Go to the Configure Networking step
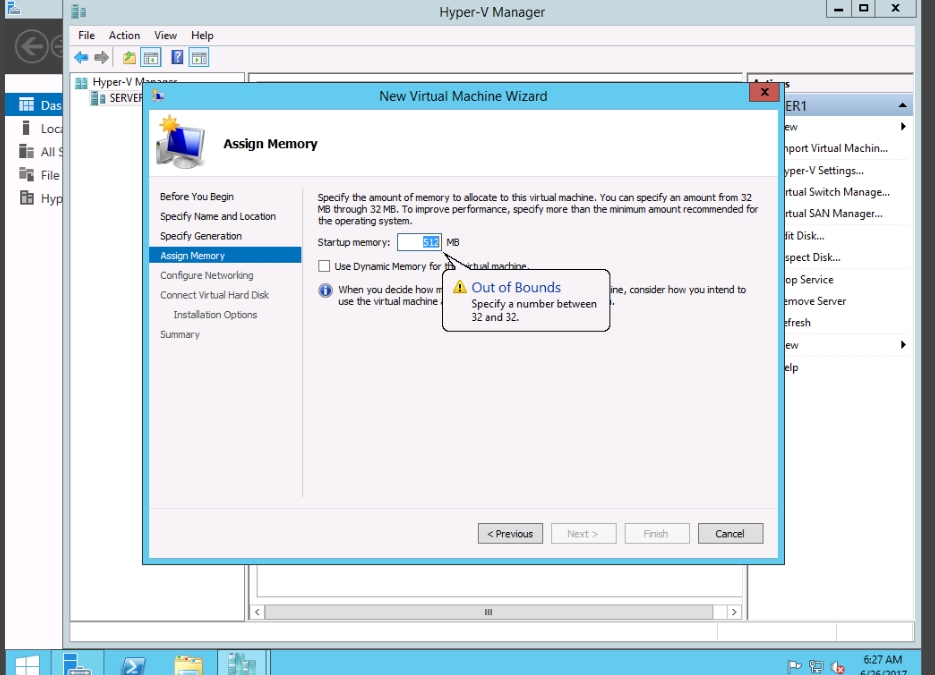Viewport: 935px width, 675px height. (x=206, y=275)
